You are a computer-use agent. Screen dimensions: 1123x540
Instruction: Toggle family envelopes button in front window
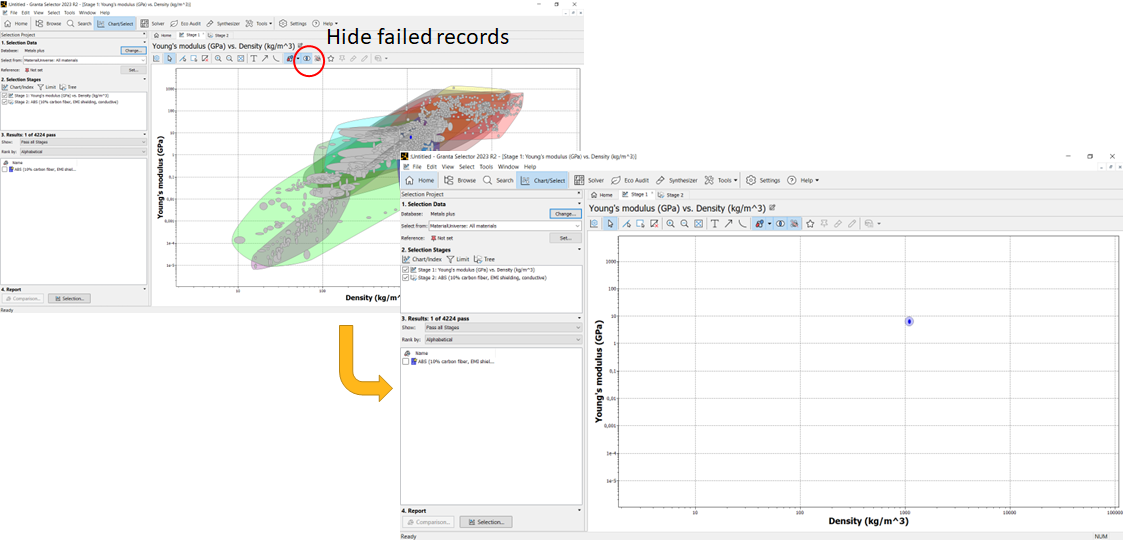point(759,223)
